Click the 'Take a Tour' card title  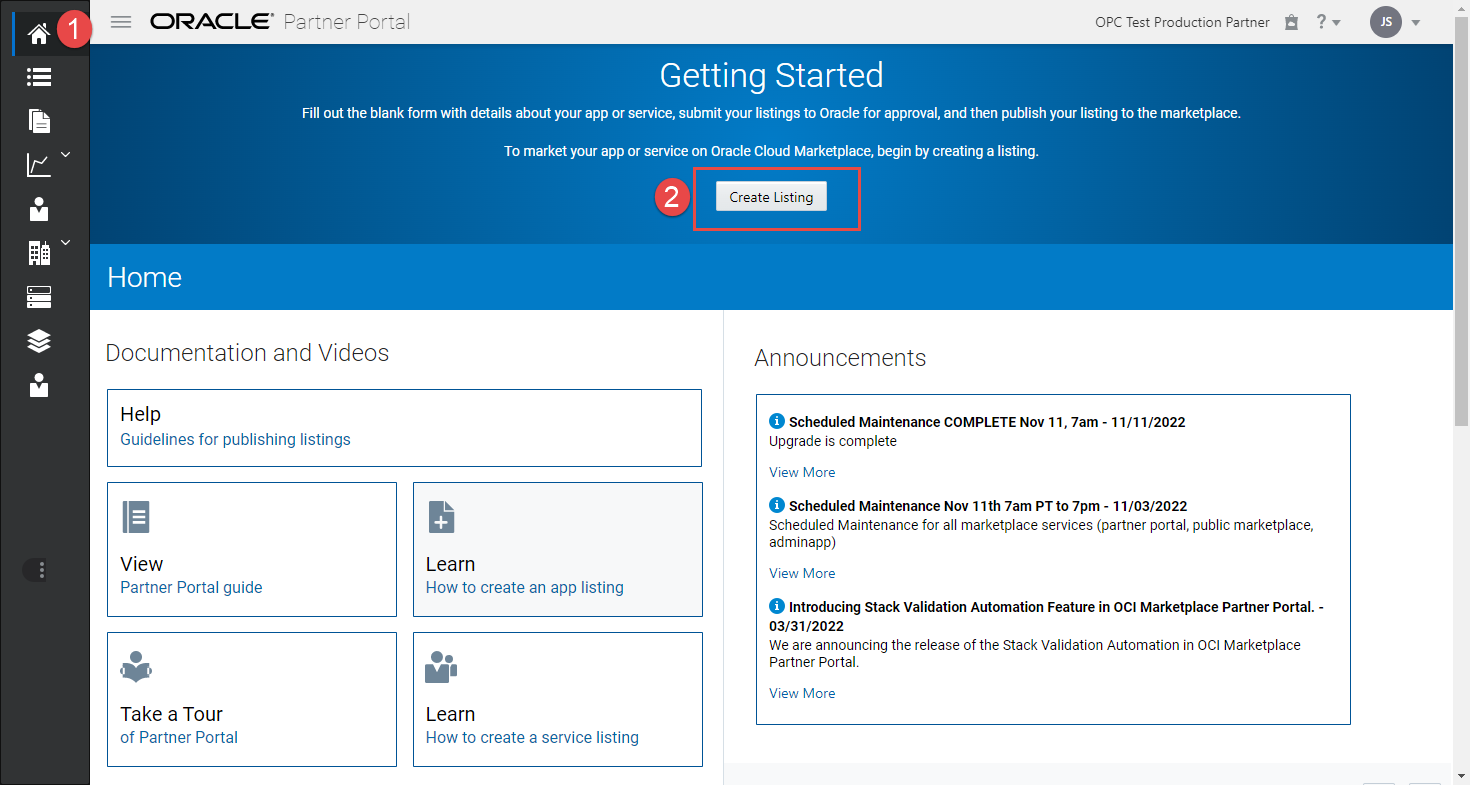[171, 714]
